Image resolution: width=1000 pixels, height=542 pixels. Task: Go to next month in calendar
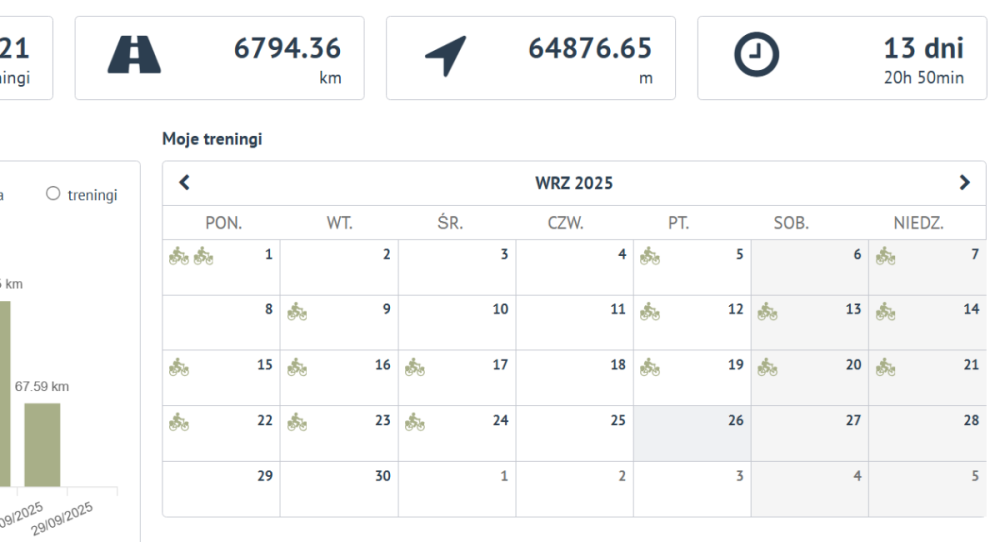[964, 183]
